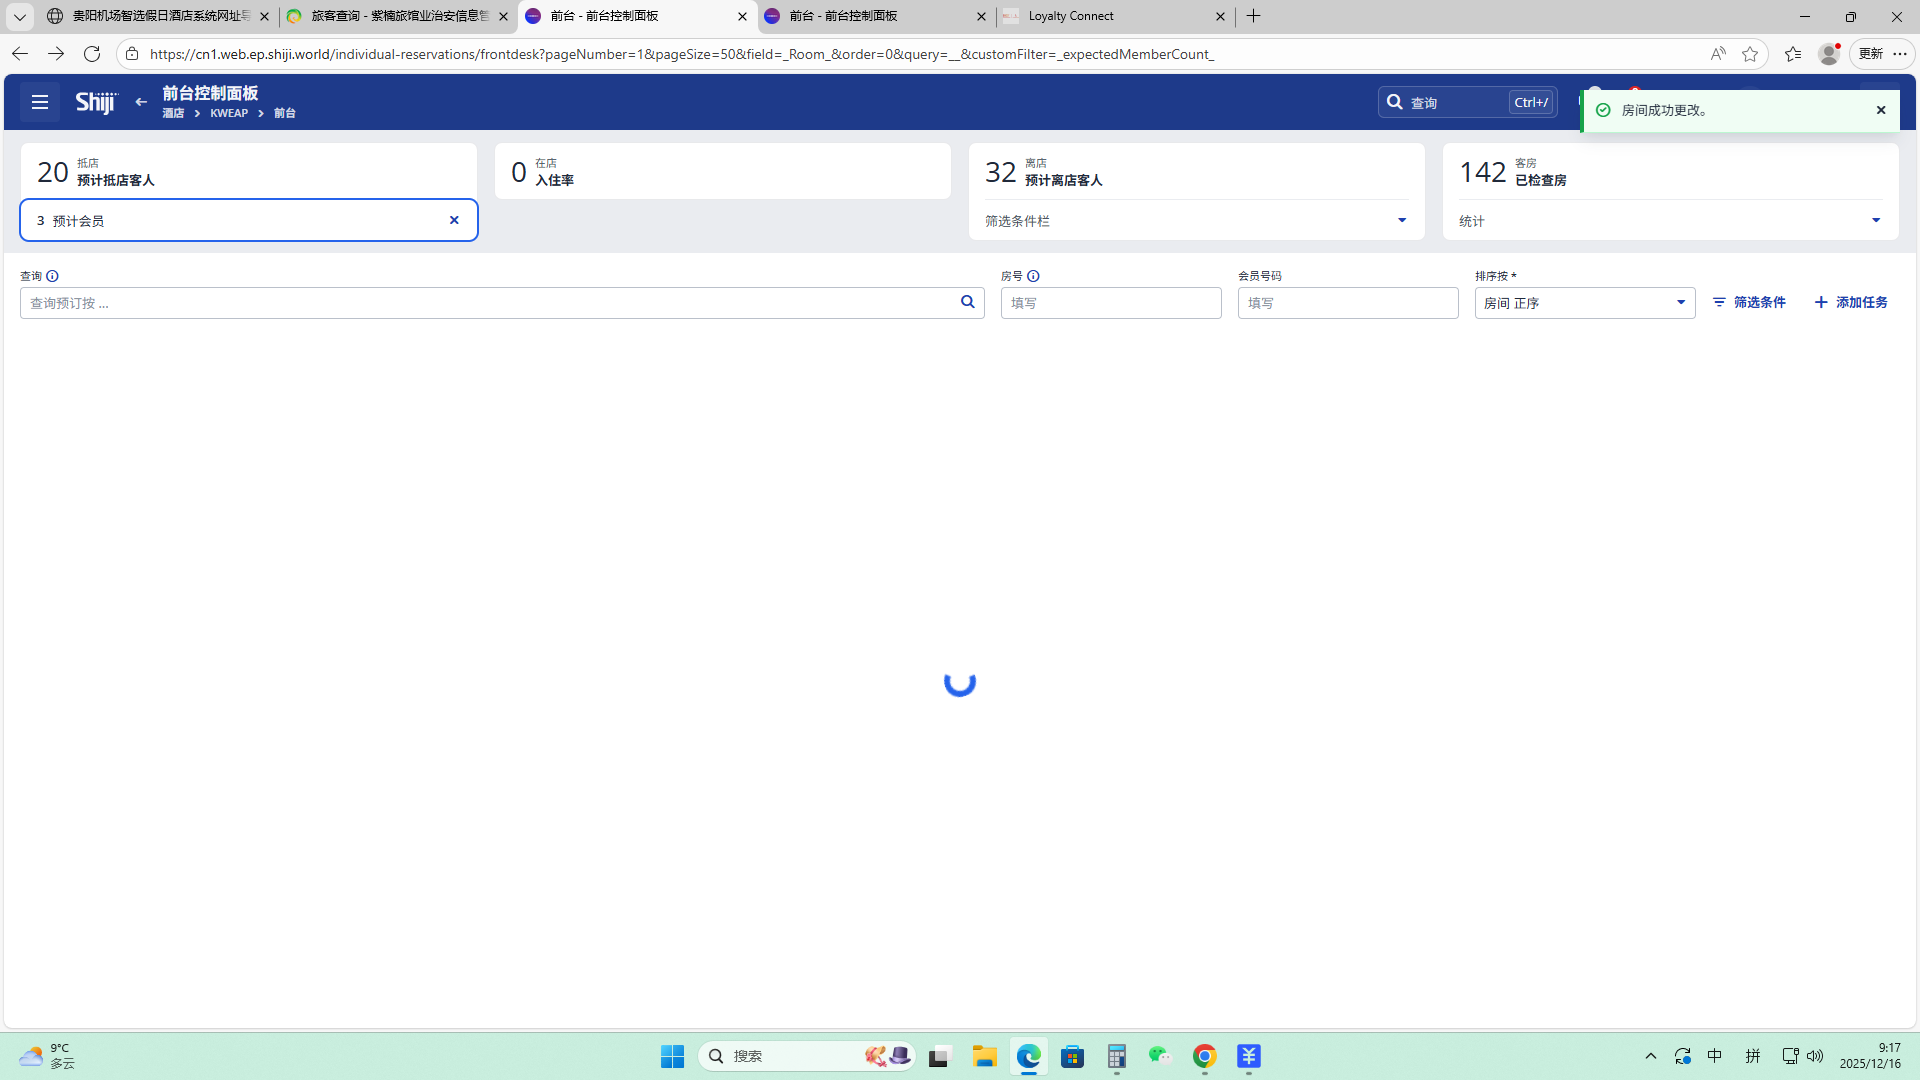Switch to the 旅客查询 browser tab
The width and height of the screenshot is (1920, 1080).
[398, 16]
